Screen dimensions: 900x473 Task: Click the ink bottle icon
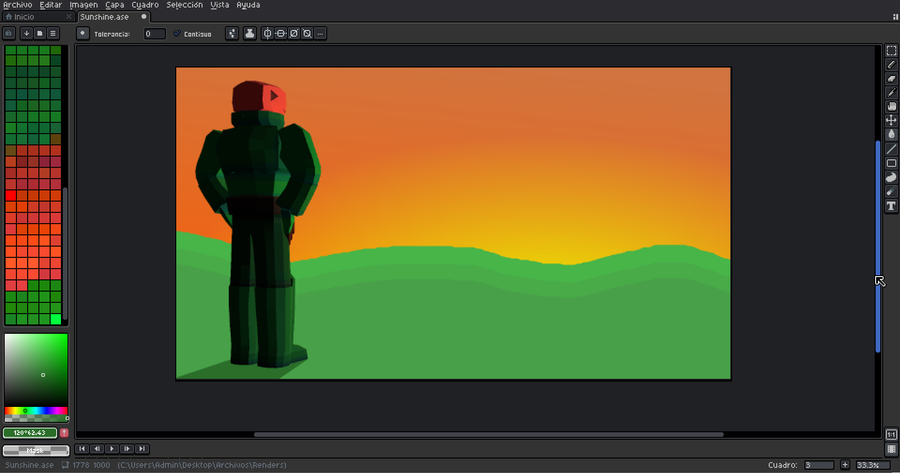click(x=250, y=33)
